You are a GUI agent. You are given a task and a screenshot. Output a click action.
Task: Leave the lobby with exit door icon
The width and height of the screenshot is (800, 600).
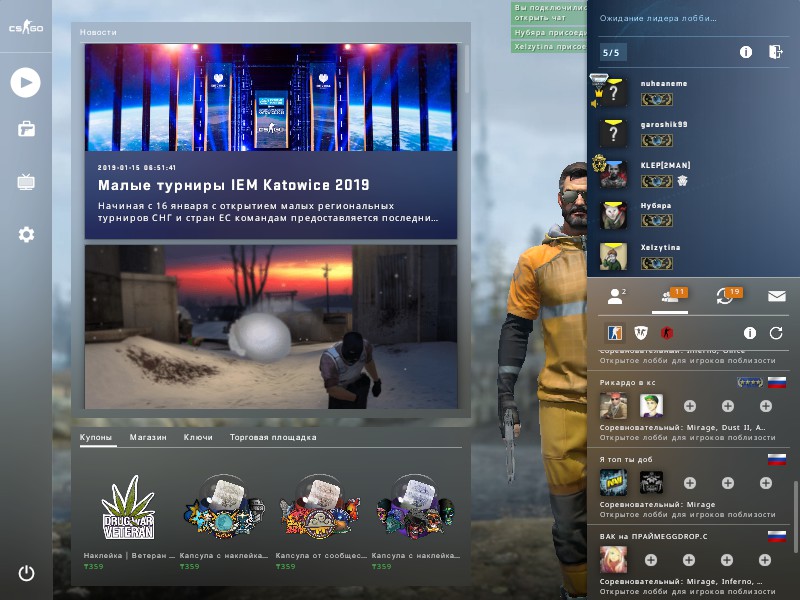776,52
